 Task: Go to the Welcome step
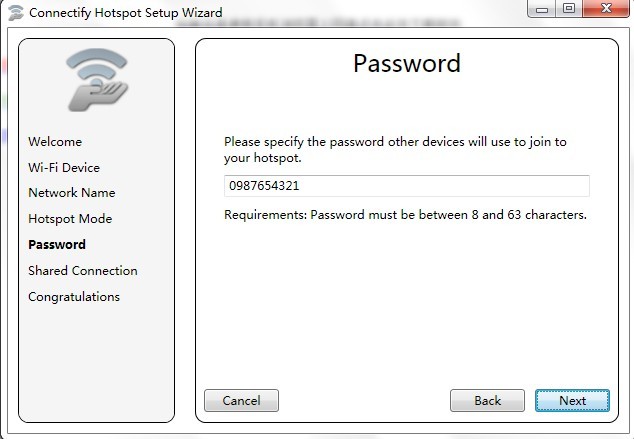pyautogui.click(x=55, y=141)
